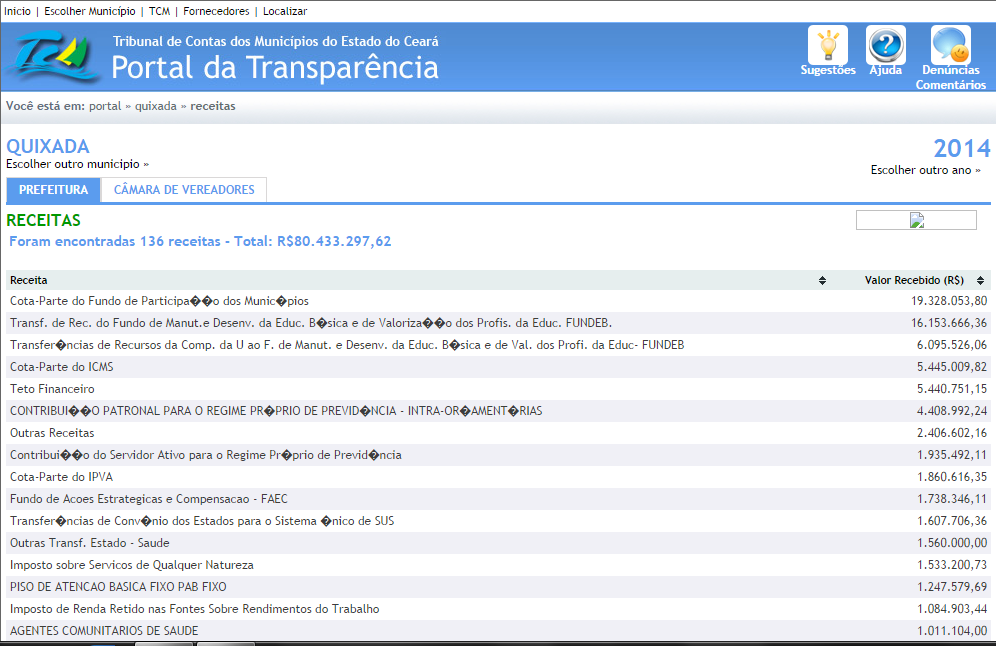
Task: Click the broken image placeholder near Receitas
Action: [x=916, y=220]
